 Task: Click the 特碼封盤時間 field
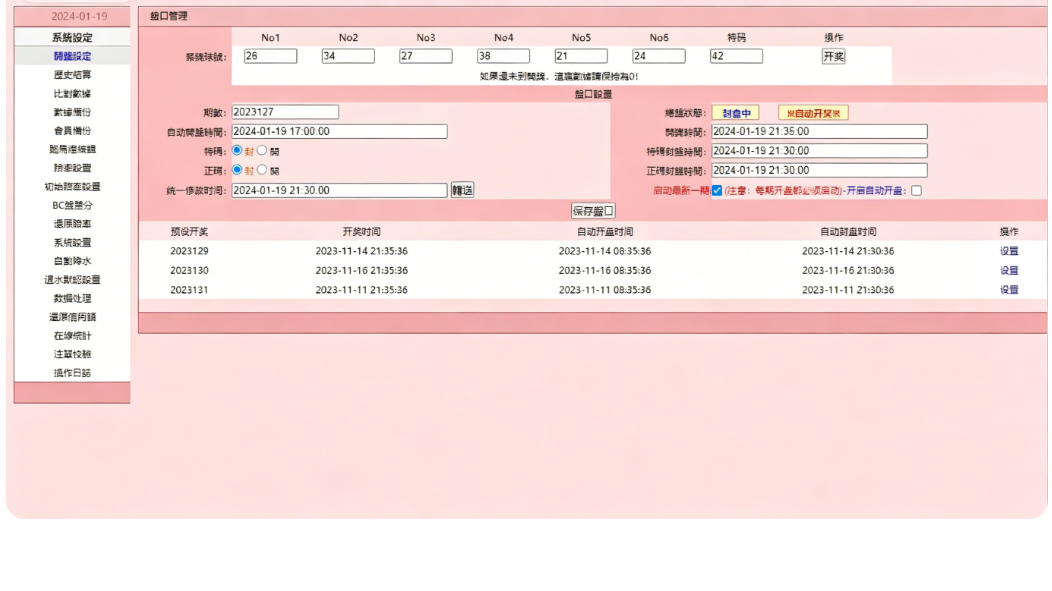point(820,151)
